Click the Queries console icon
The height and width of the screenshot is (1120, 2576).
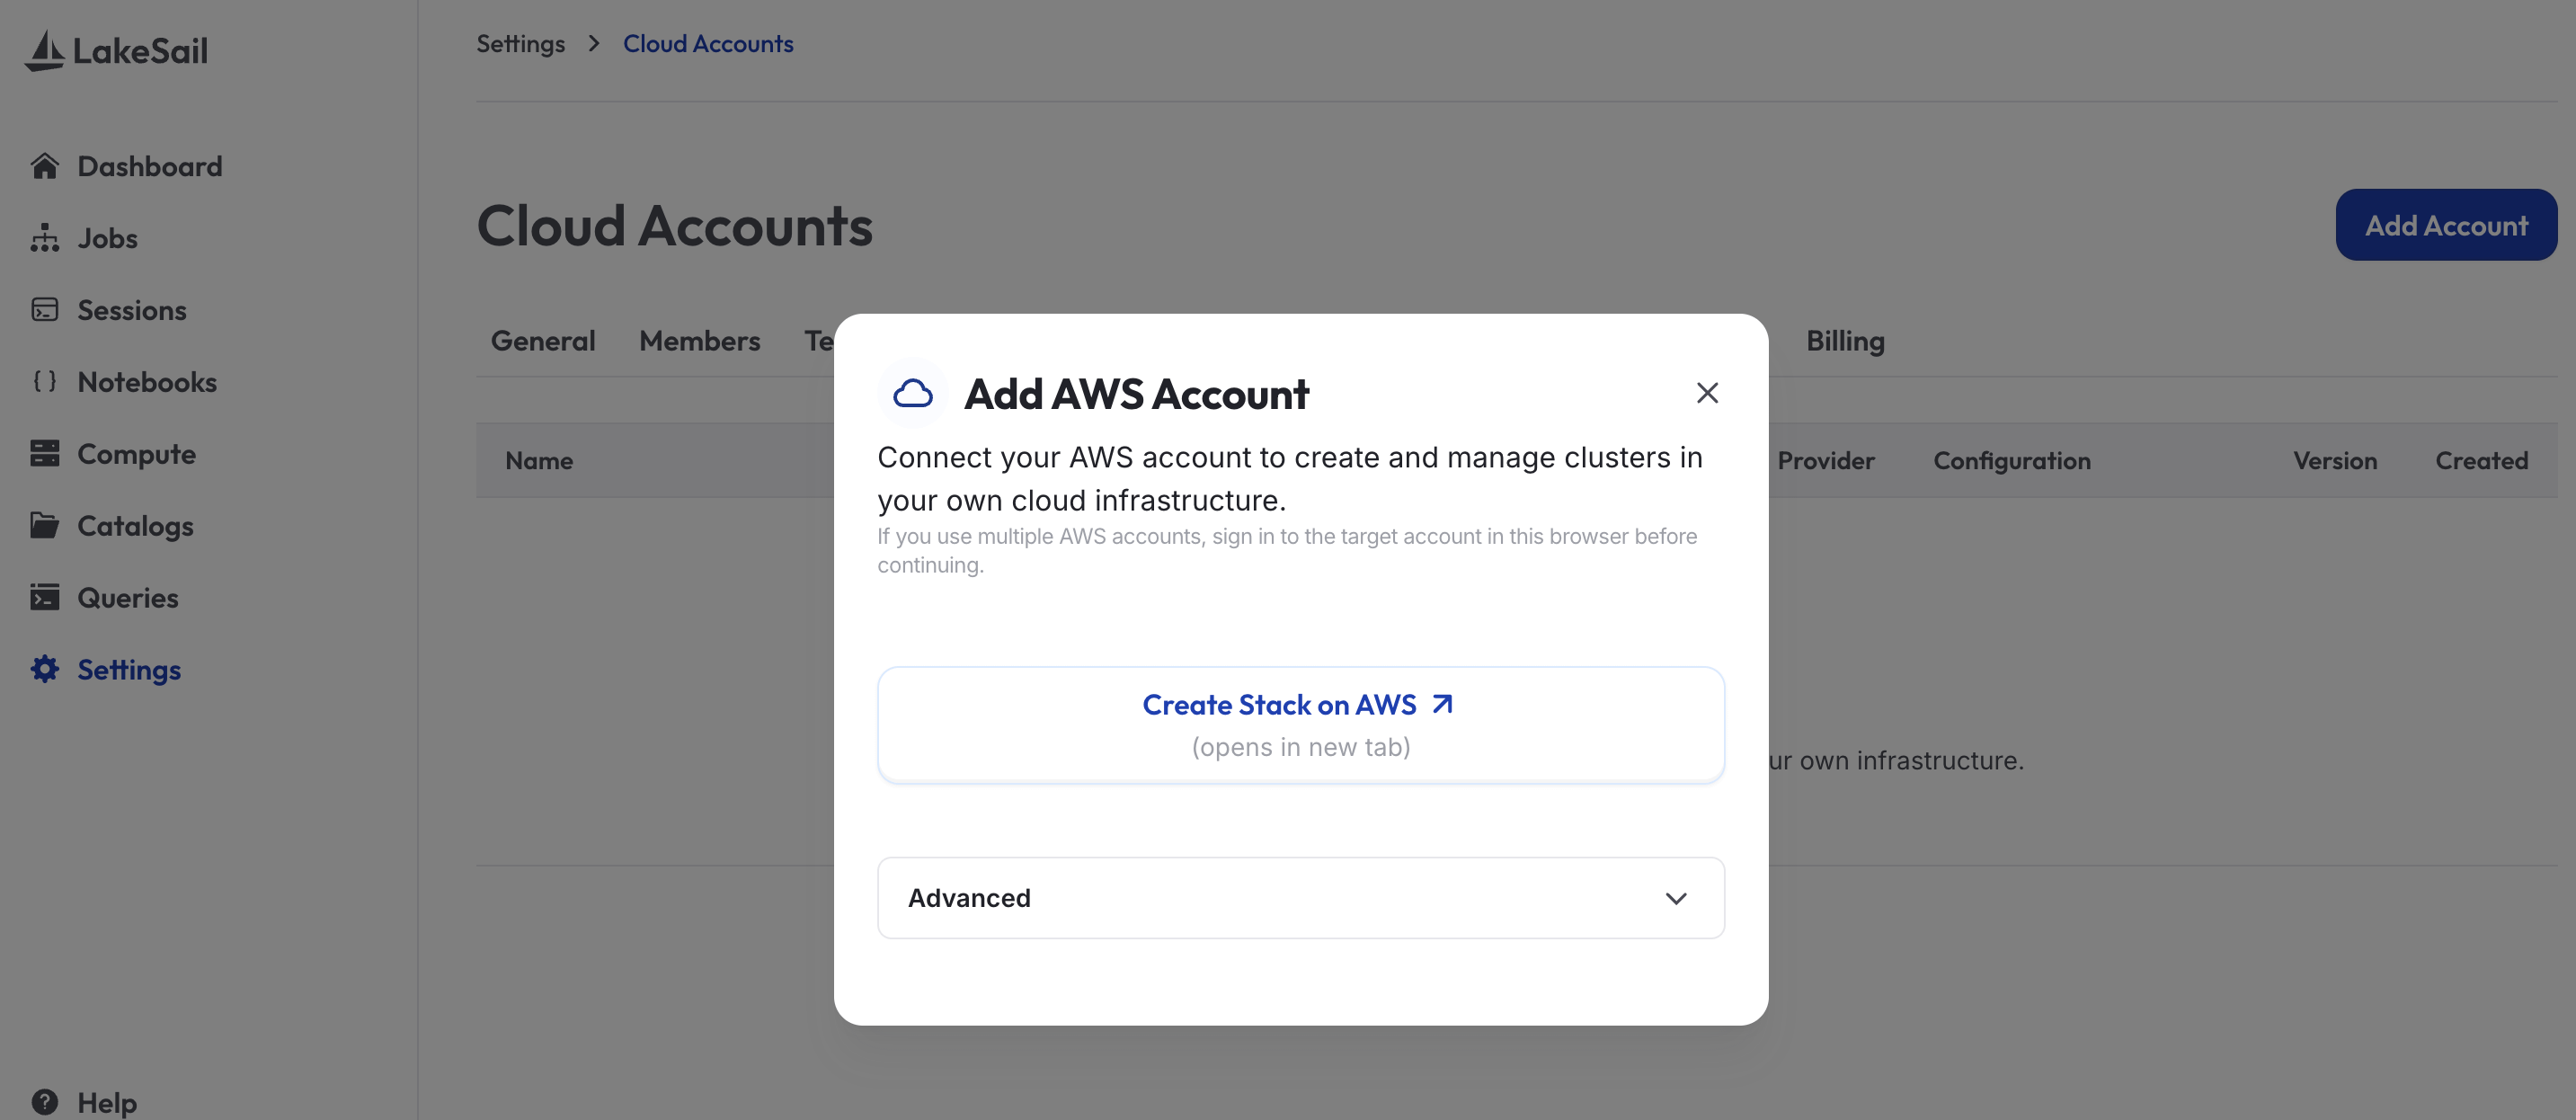click(45, 598)
